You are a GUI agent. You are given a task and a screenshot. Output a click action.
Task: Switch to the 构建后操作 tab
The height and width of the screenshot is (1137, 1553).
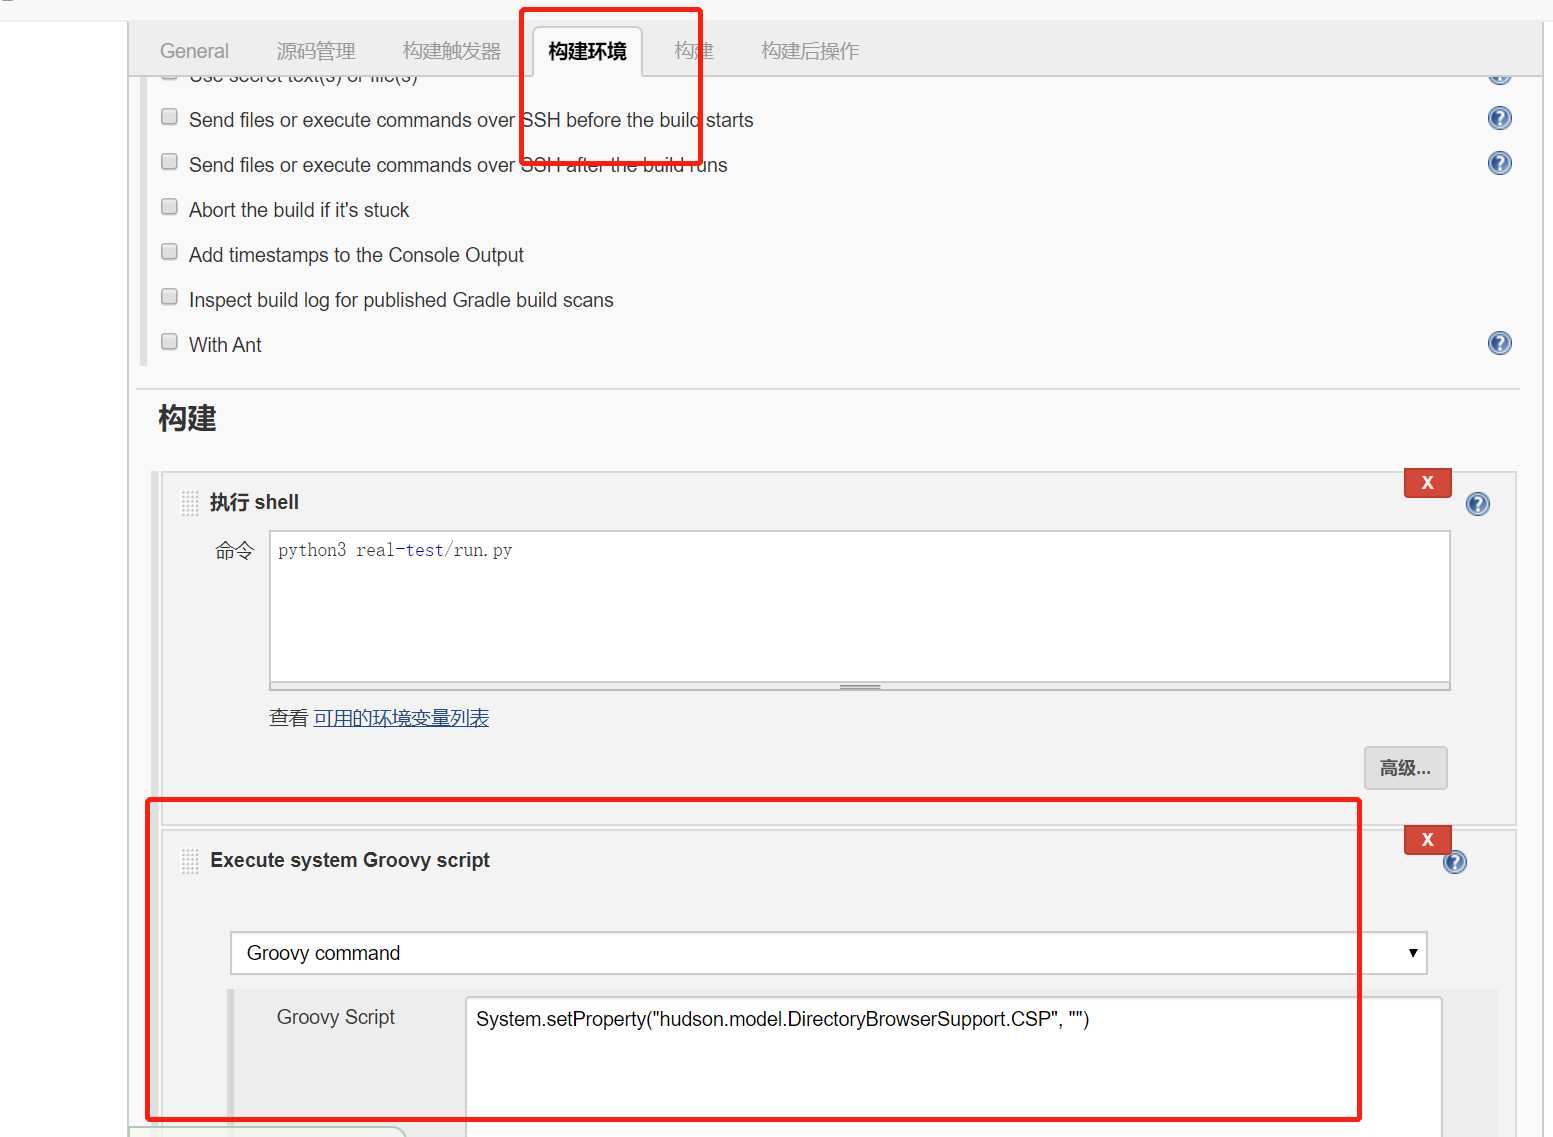coord(810,51)
